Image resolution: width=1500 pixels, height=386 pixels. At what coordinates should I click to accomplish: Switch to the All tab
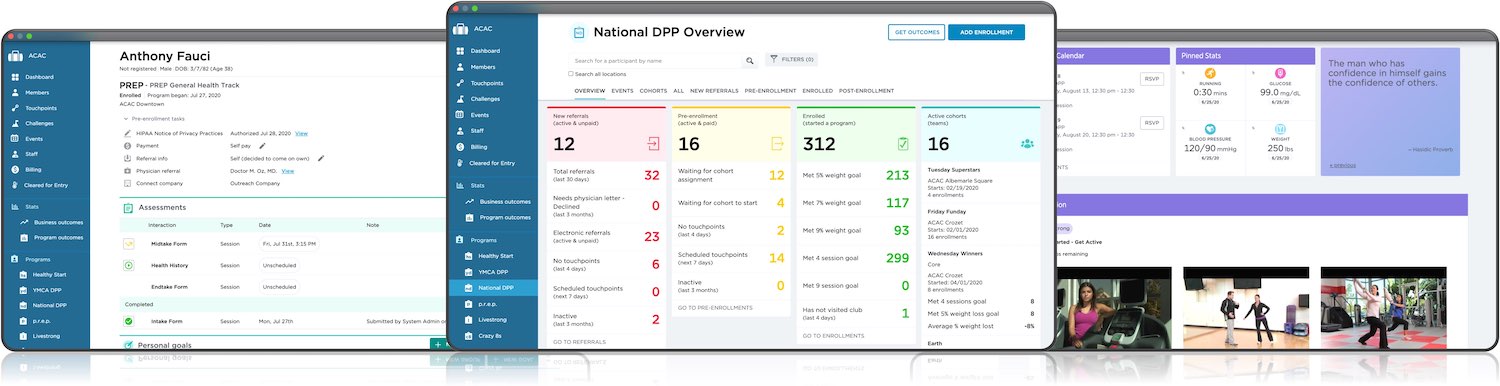coord(679,91)
